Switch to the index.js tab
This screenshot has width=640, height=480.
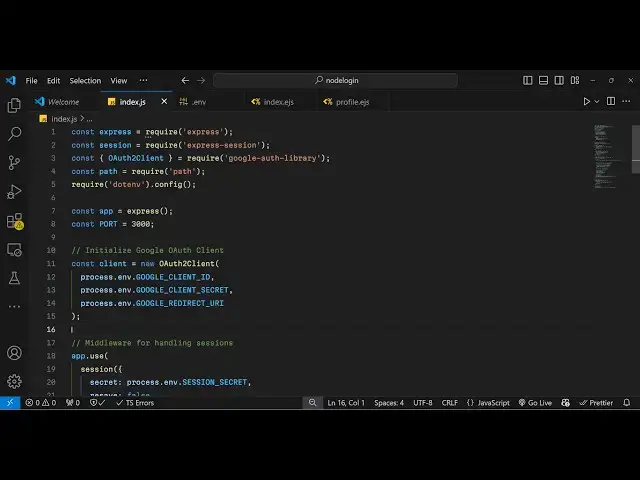click(132, 102)
